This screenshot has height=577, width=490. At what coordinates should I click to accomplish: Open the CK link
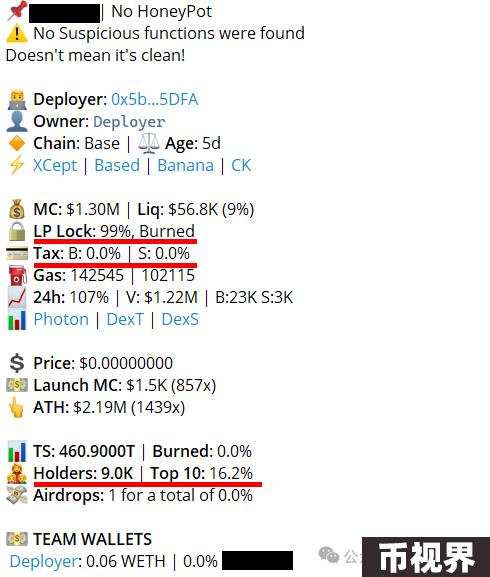[x=241, y=165]
